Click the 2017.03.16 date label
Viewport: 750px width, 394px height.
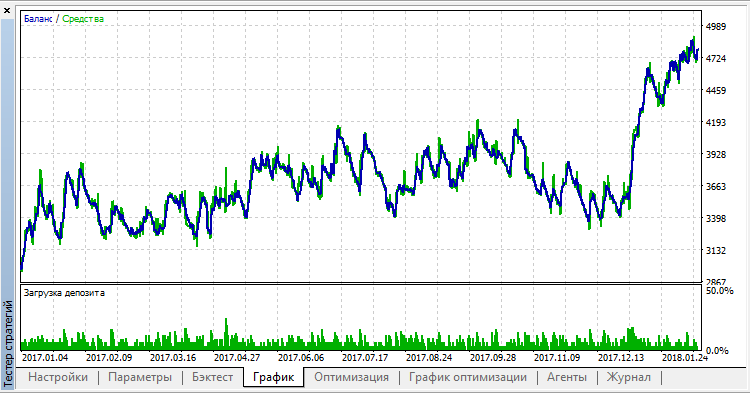pyautogui.click(x=173, y=357)
